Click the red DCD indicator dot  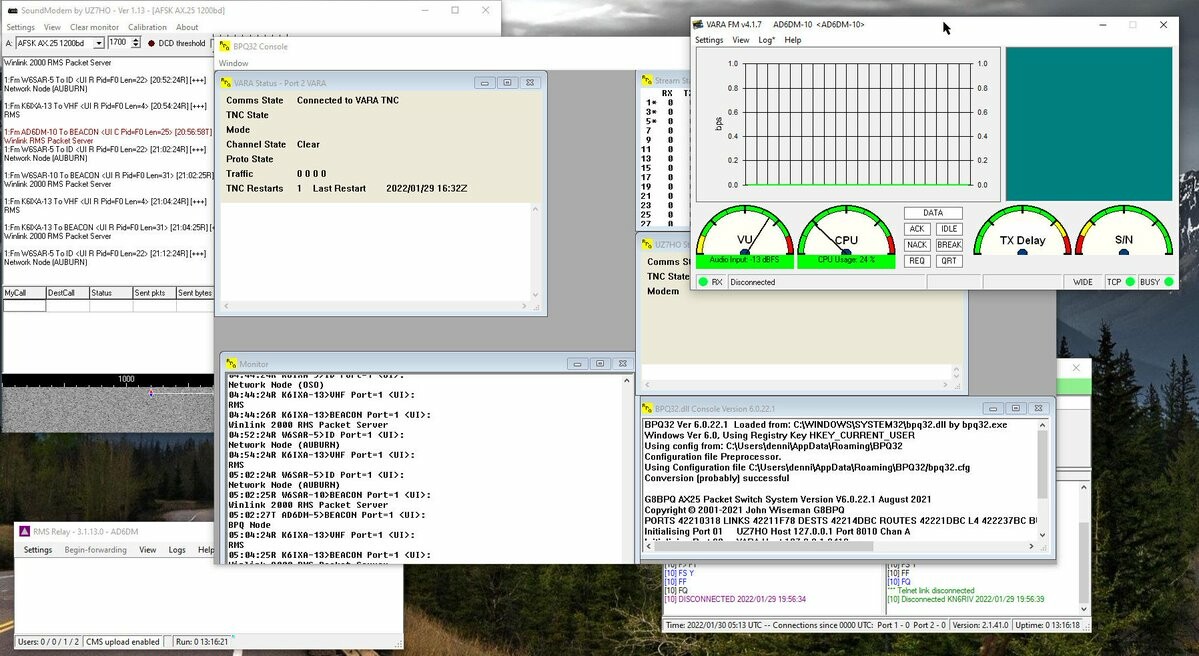151,44
